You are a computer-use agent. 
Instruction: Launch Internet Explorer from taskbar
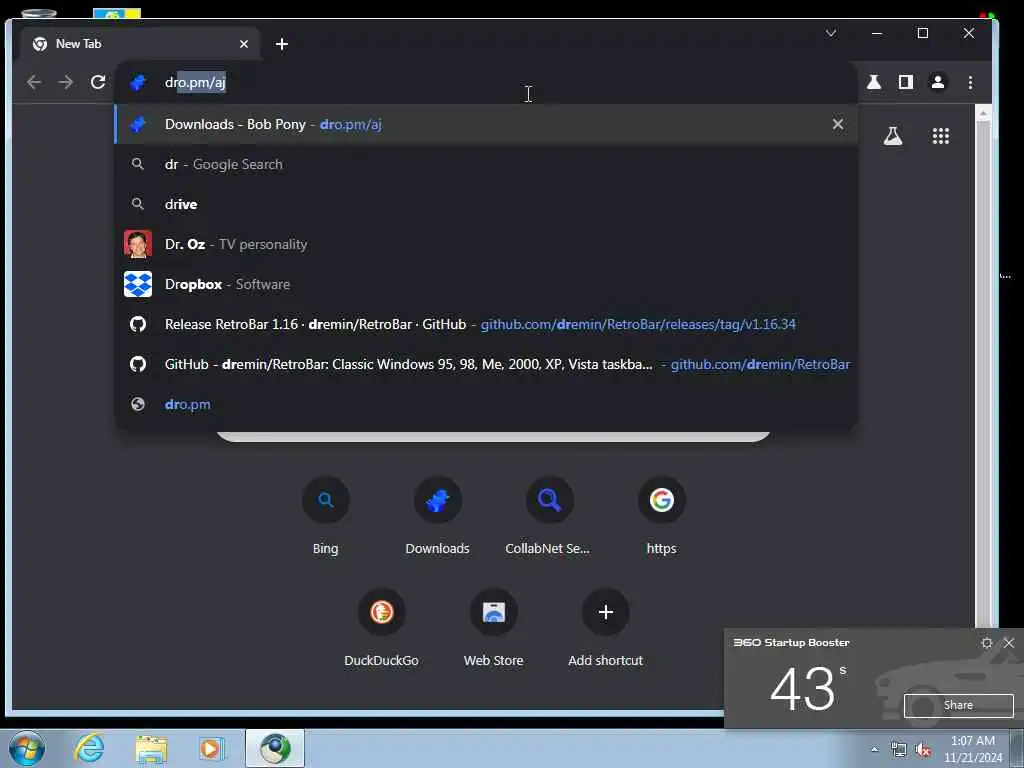click(x=89, y=748)
